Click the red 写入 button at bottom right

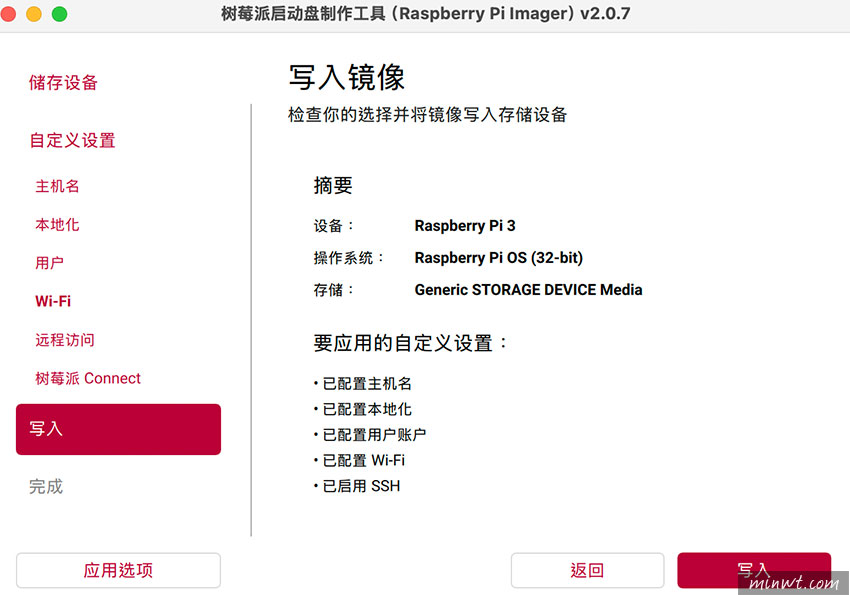click(754, 570)
